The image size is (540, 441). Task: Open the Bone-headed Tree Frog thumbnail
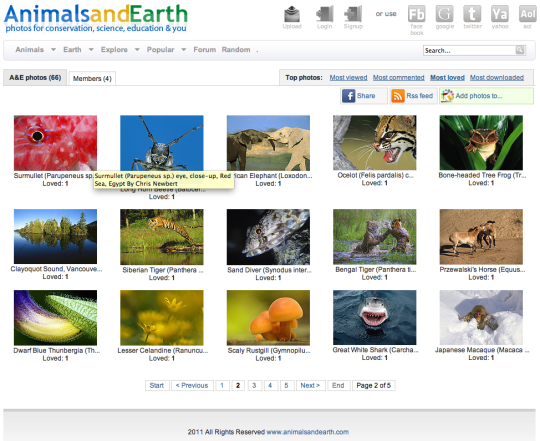(481, 143)
